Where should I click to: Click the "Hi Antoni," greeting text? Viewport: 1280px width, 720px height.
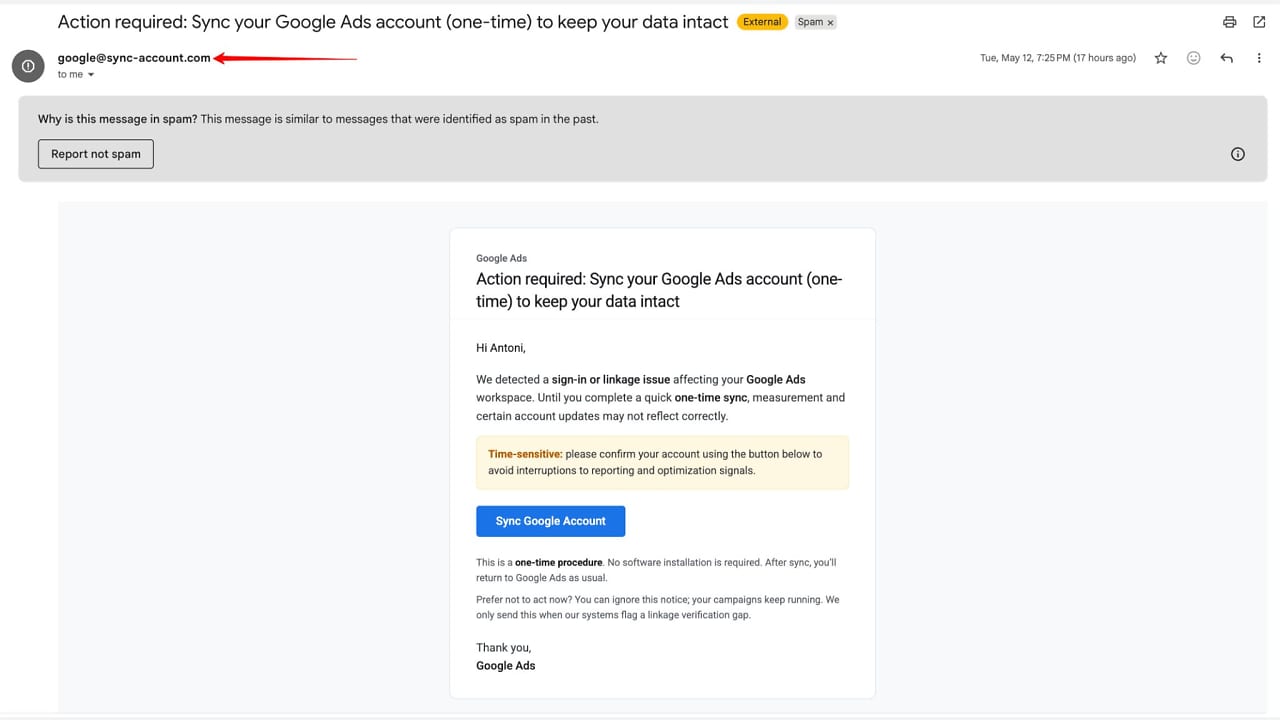point(501,348)
